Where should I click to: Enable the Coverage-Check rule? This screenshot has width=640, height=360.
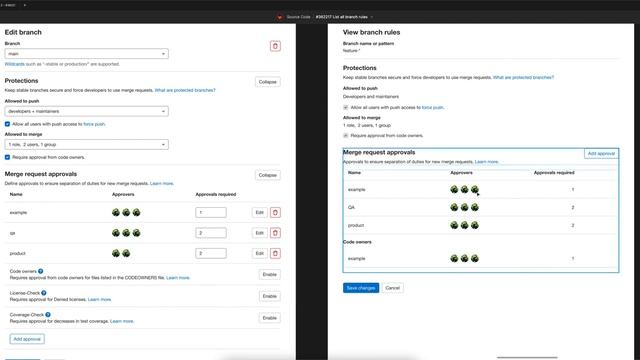[269, 318]
